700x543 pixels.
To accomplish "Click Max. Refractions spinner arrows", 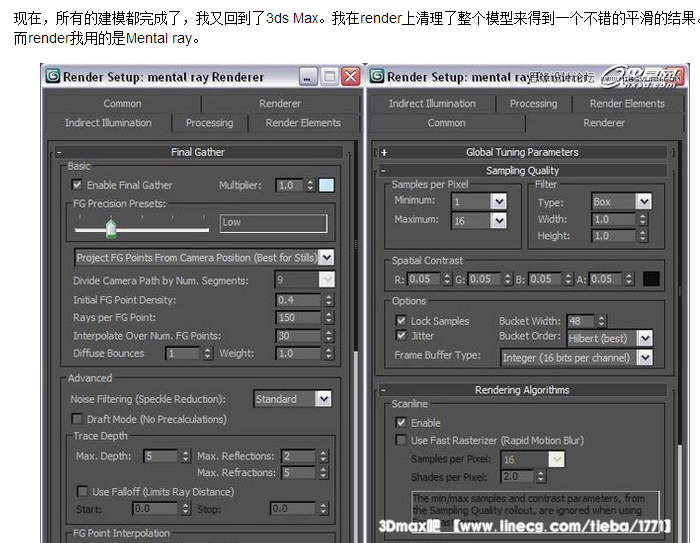I will coord(323,472).
